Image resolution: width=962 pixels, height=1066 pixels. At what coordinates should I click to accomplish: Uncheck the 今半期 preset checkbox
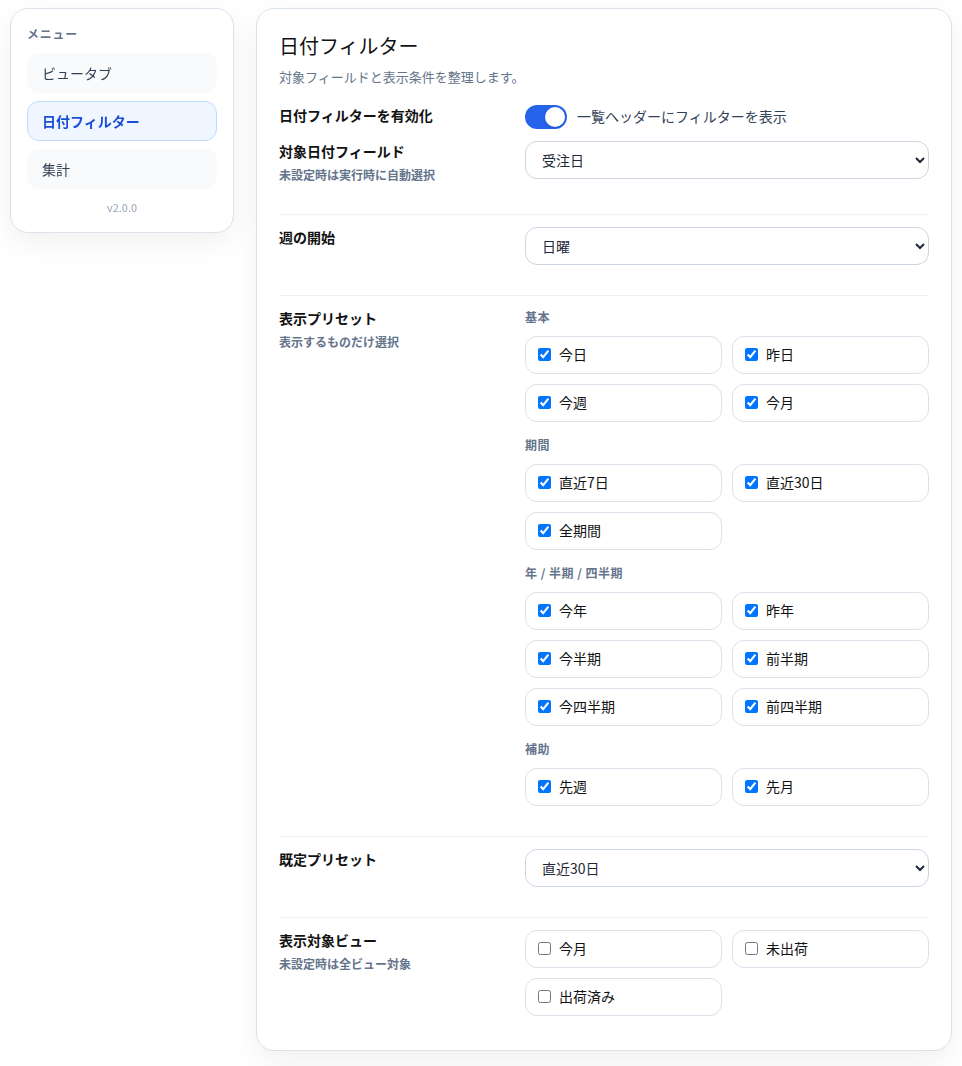click(x=545, y=658)
